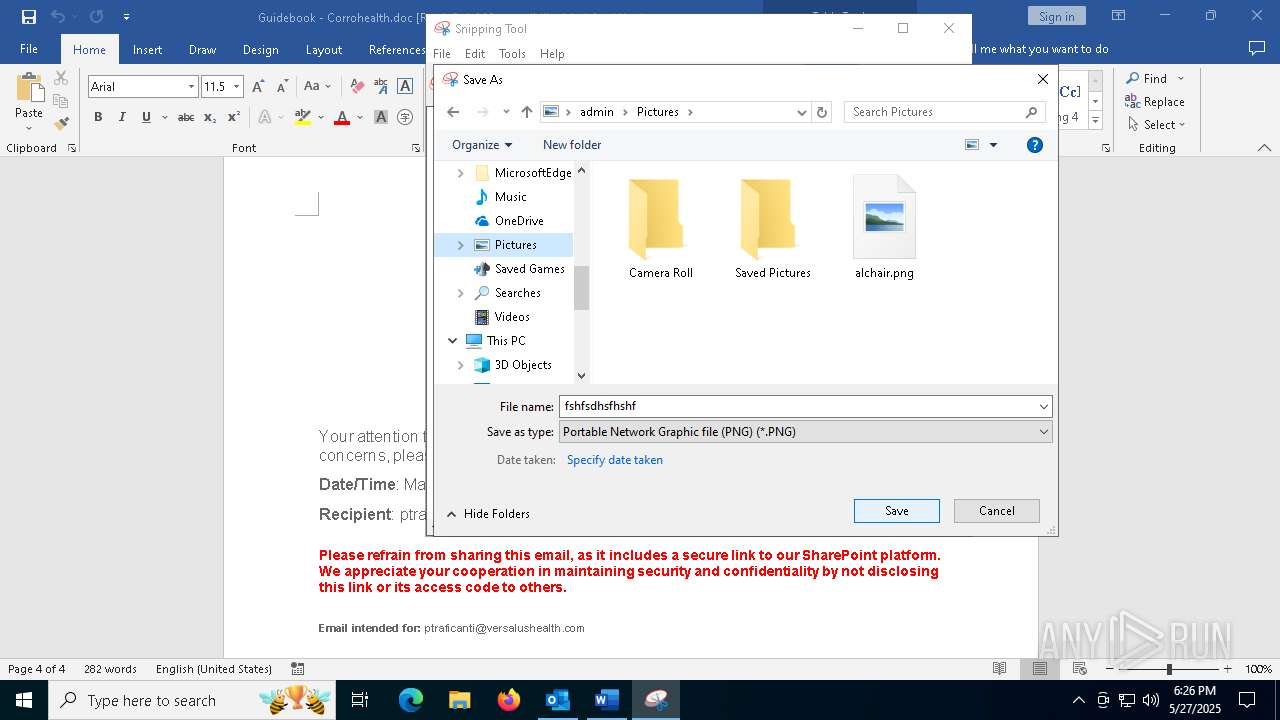Open the Layout tab in Word
The image size is (1280, 720).
323,49
